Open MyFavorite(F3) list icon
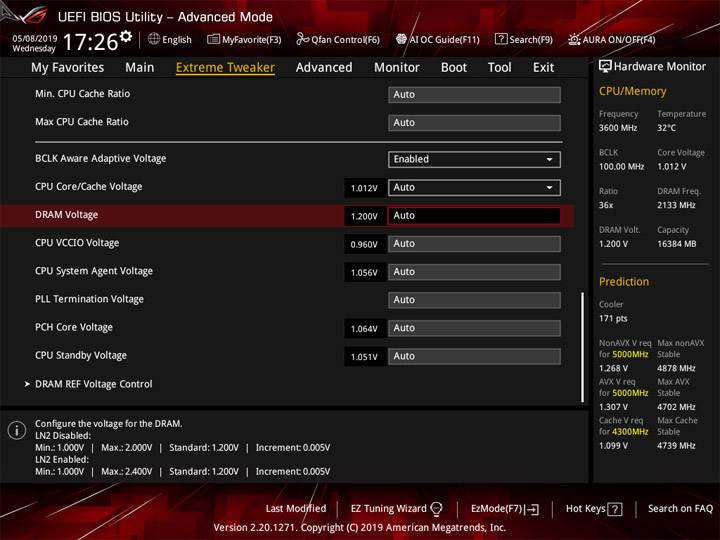 [x=213, y=39]
